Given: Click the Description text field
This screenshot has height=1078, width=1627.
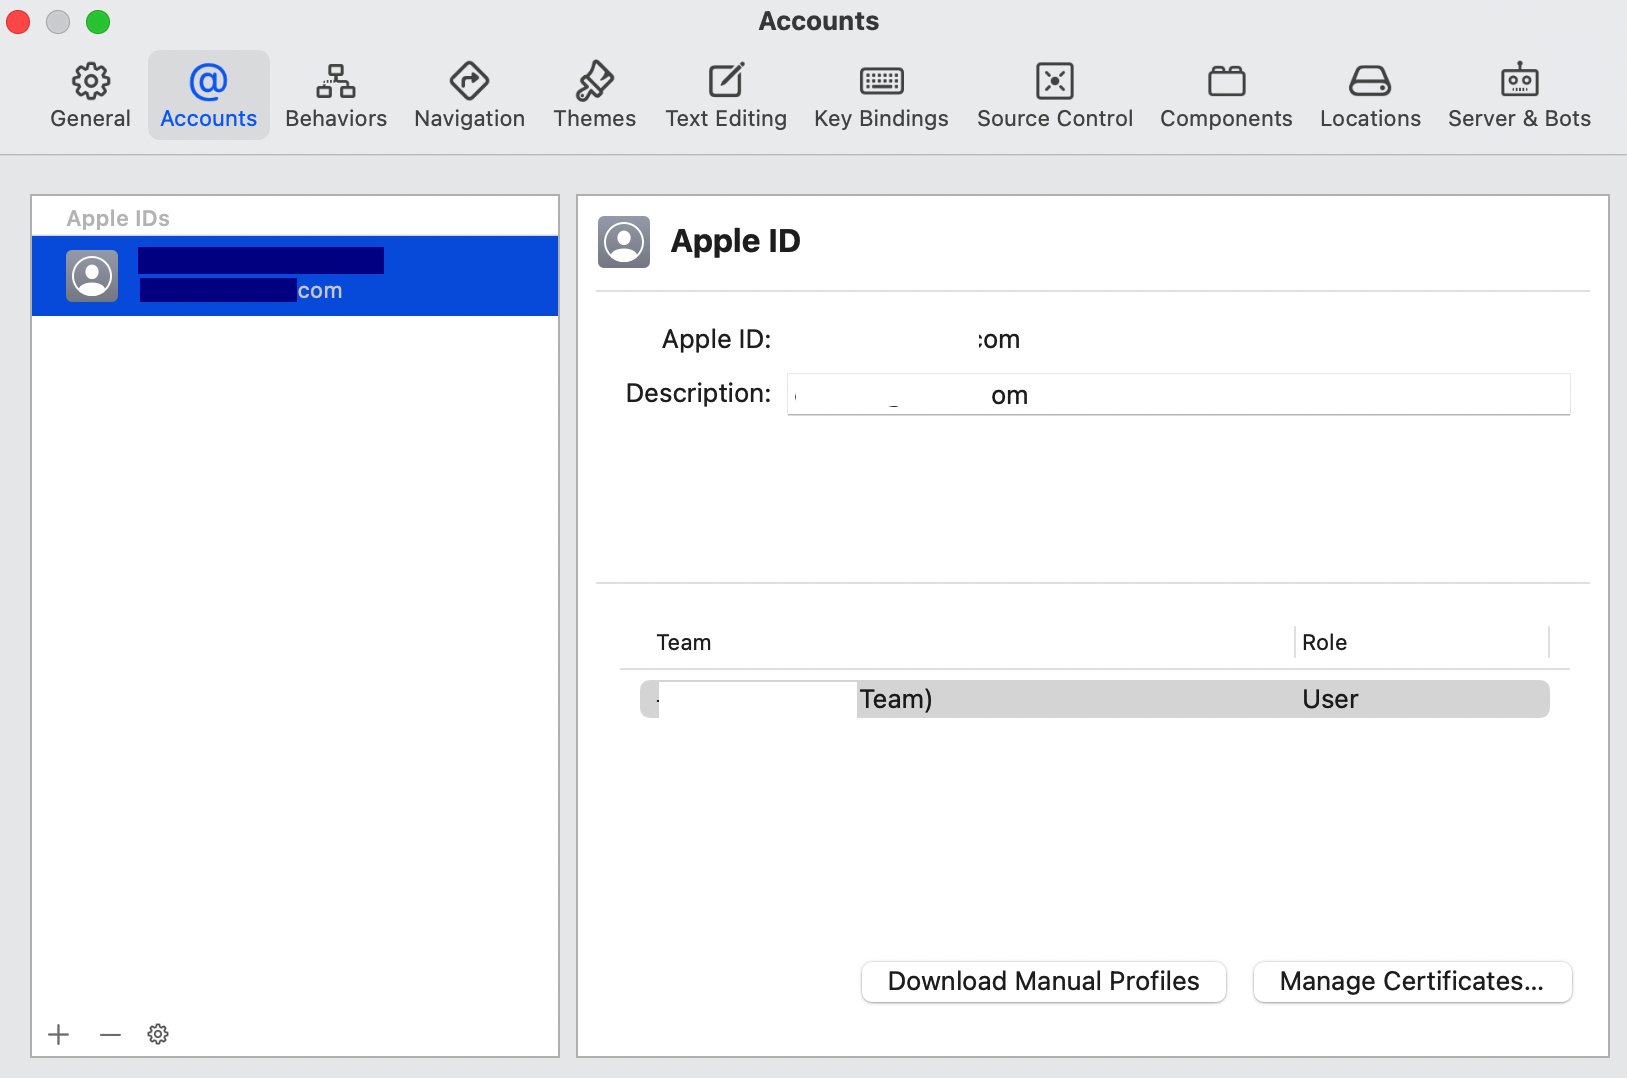Looking at the screenshot, I should pos(1179,394).
